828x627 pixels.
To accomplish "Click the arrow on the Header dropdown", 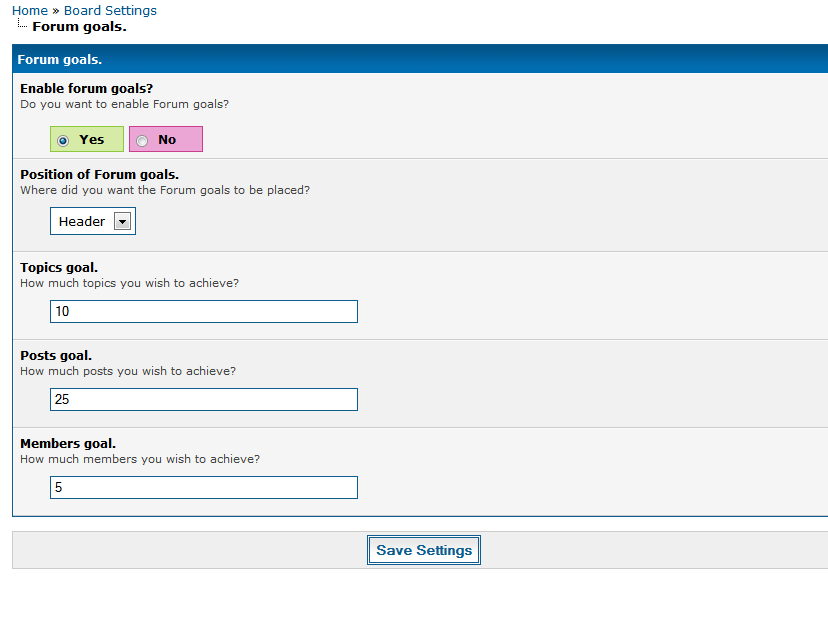I will (123, 222).
